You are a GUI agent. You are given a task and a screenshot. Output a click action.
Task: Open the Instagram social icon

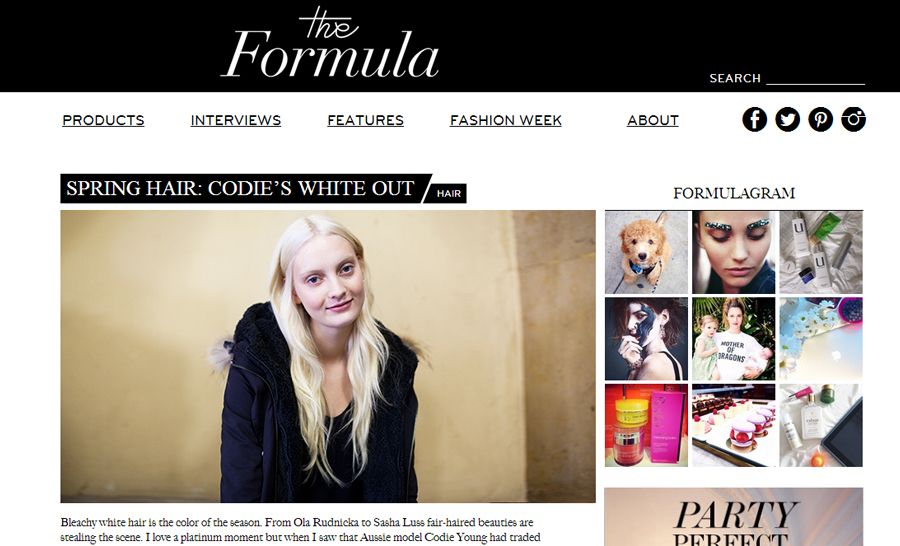[854, 119]
